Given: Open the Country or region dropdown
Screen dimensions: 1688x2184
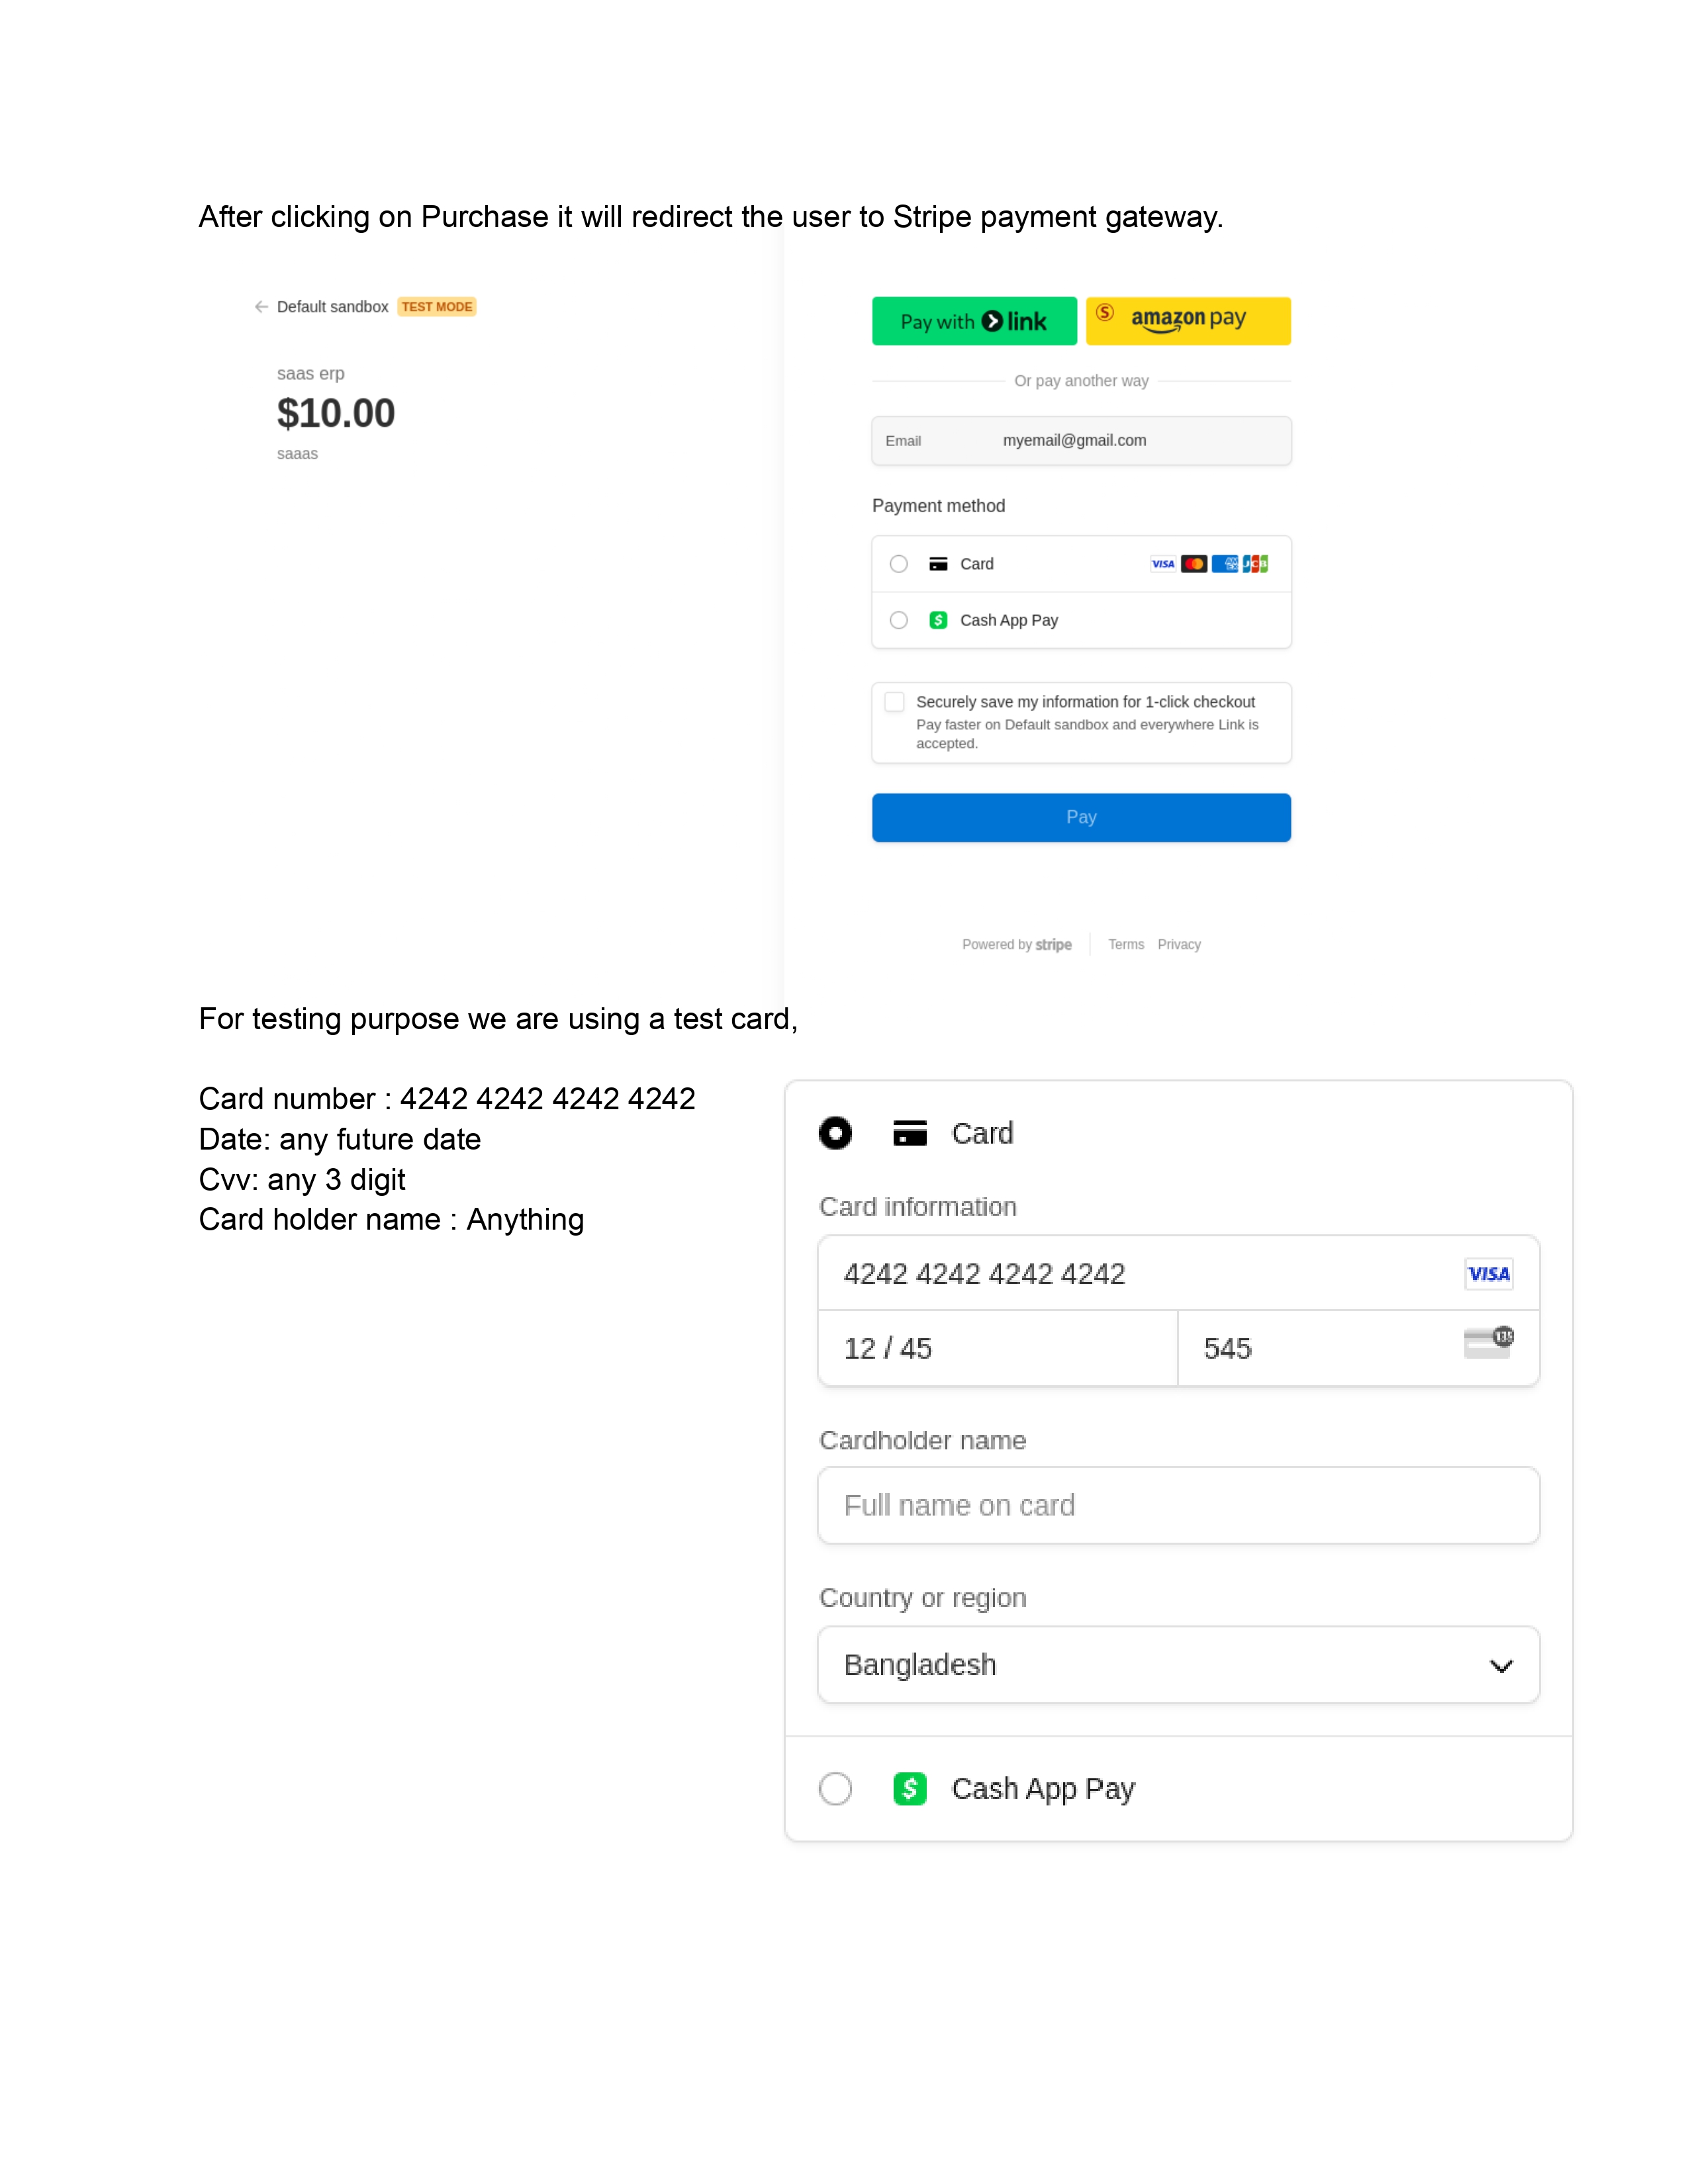Looking at the screenshot, I should 1177,1665.
